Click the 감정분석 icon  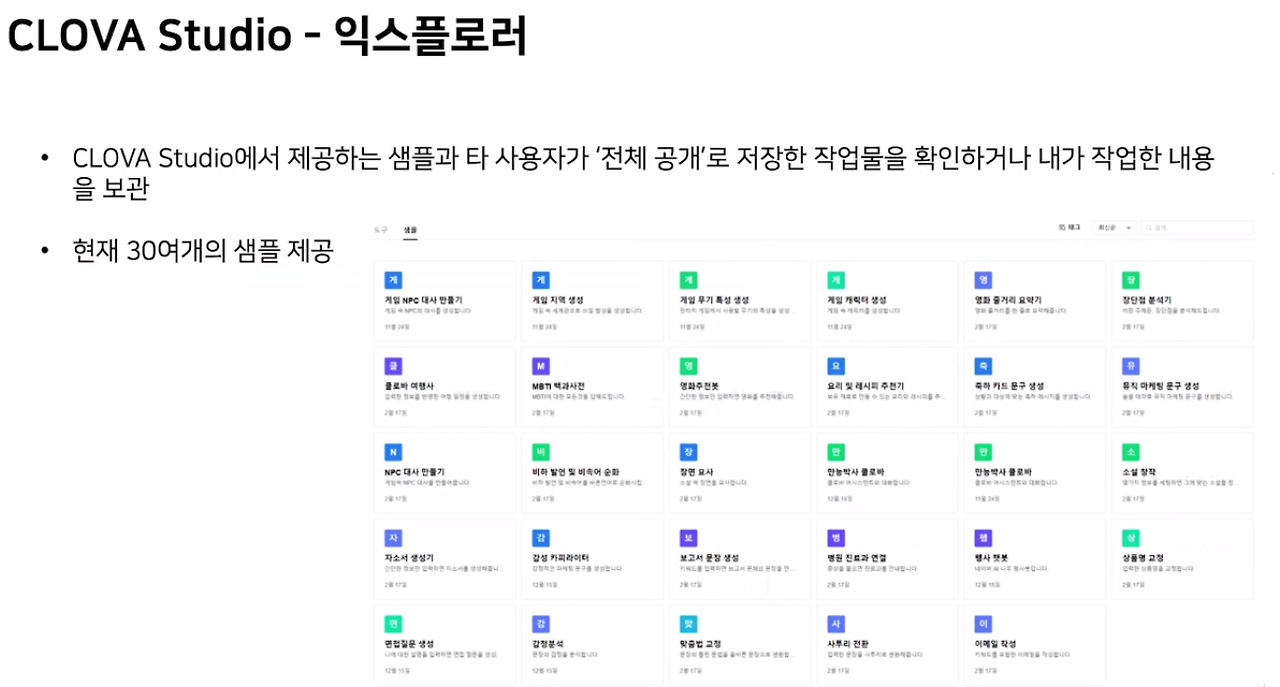(x=541, y=624)
